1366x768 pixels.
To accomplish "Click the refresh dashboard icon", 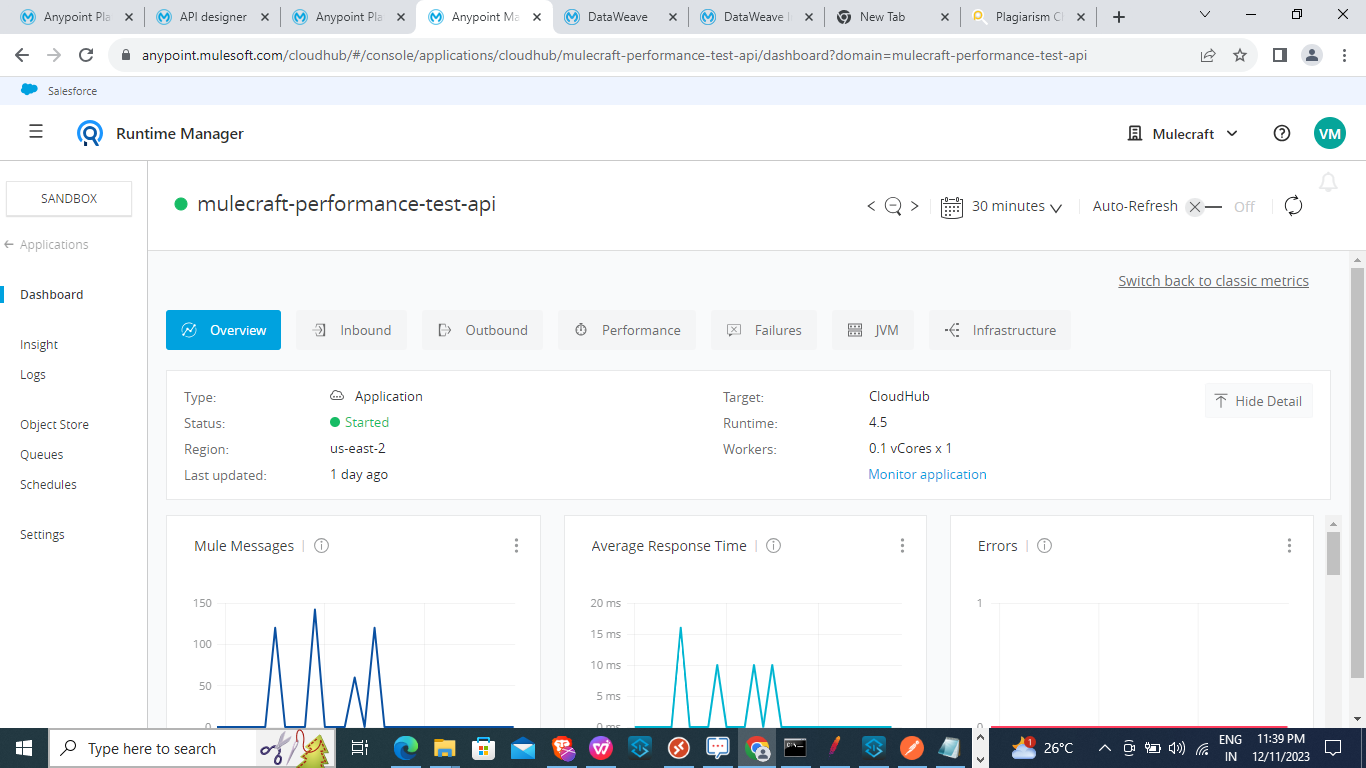I will 1293,206.
